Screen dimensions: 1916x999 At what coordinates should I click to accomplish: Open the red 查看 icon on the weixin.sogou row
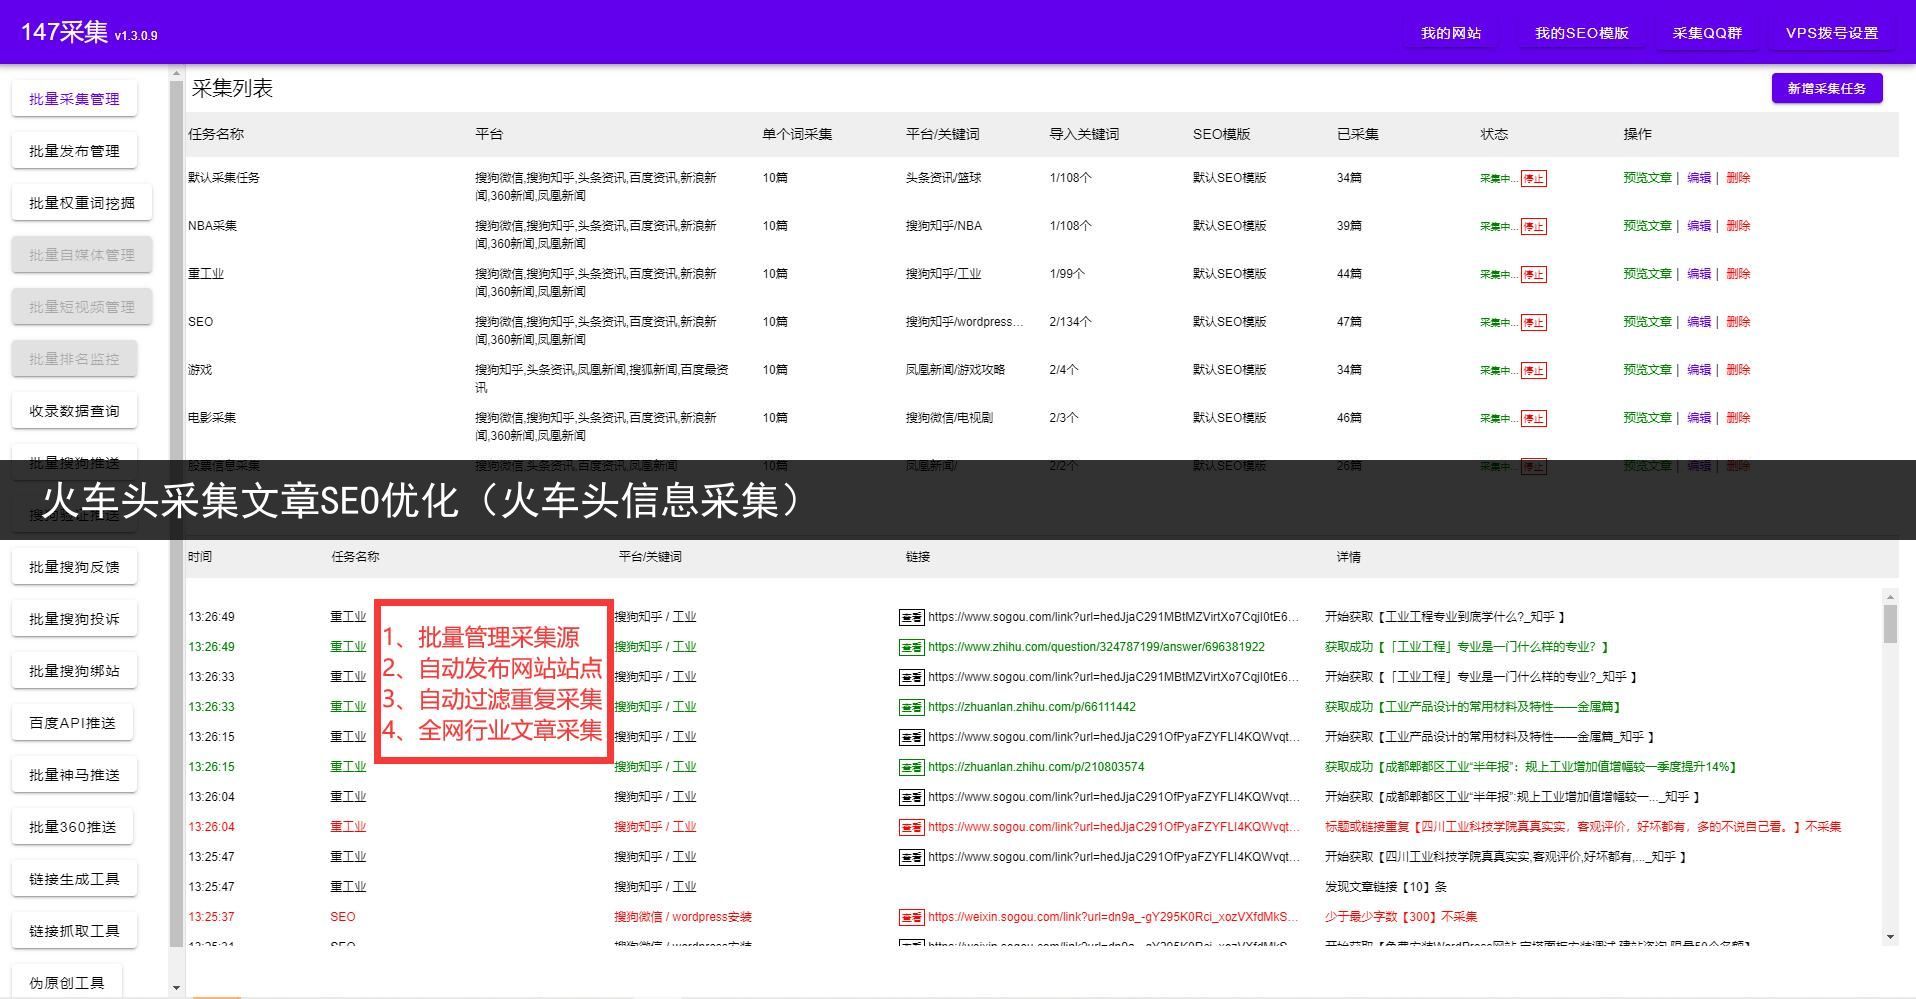[912, 916]
